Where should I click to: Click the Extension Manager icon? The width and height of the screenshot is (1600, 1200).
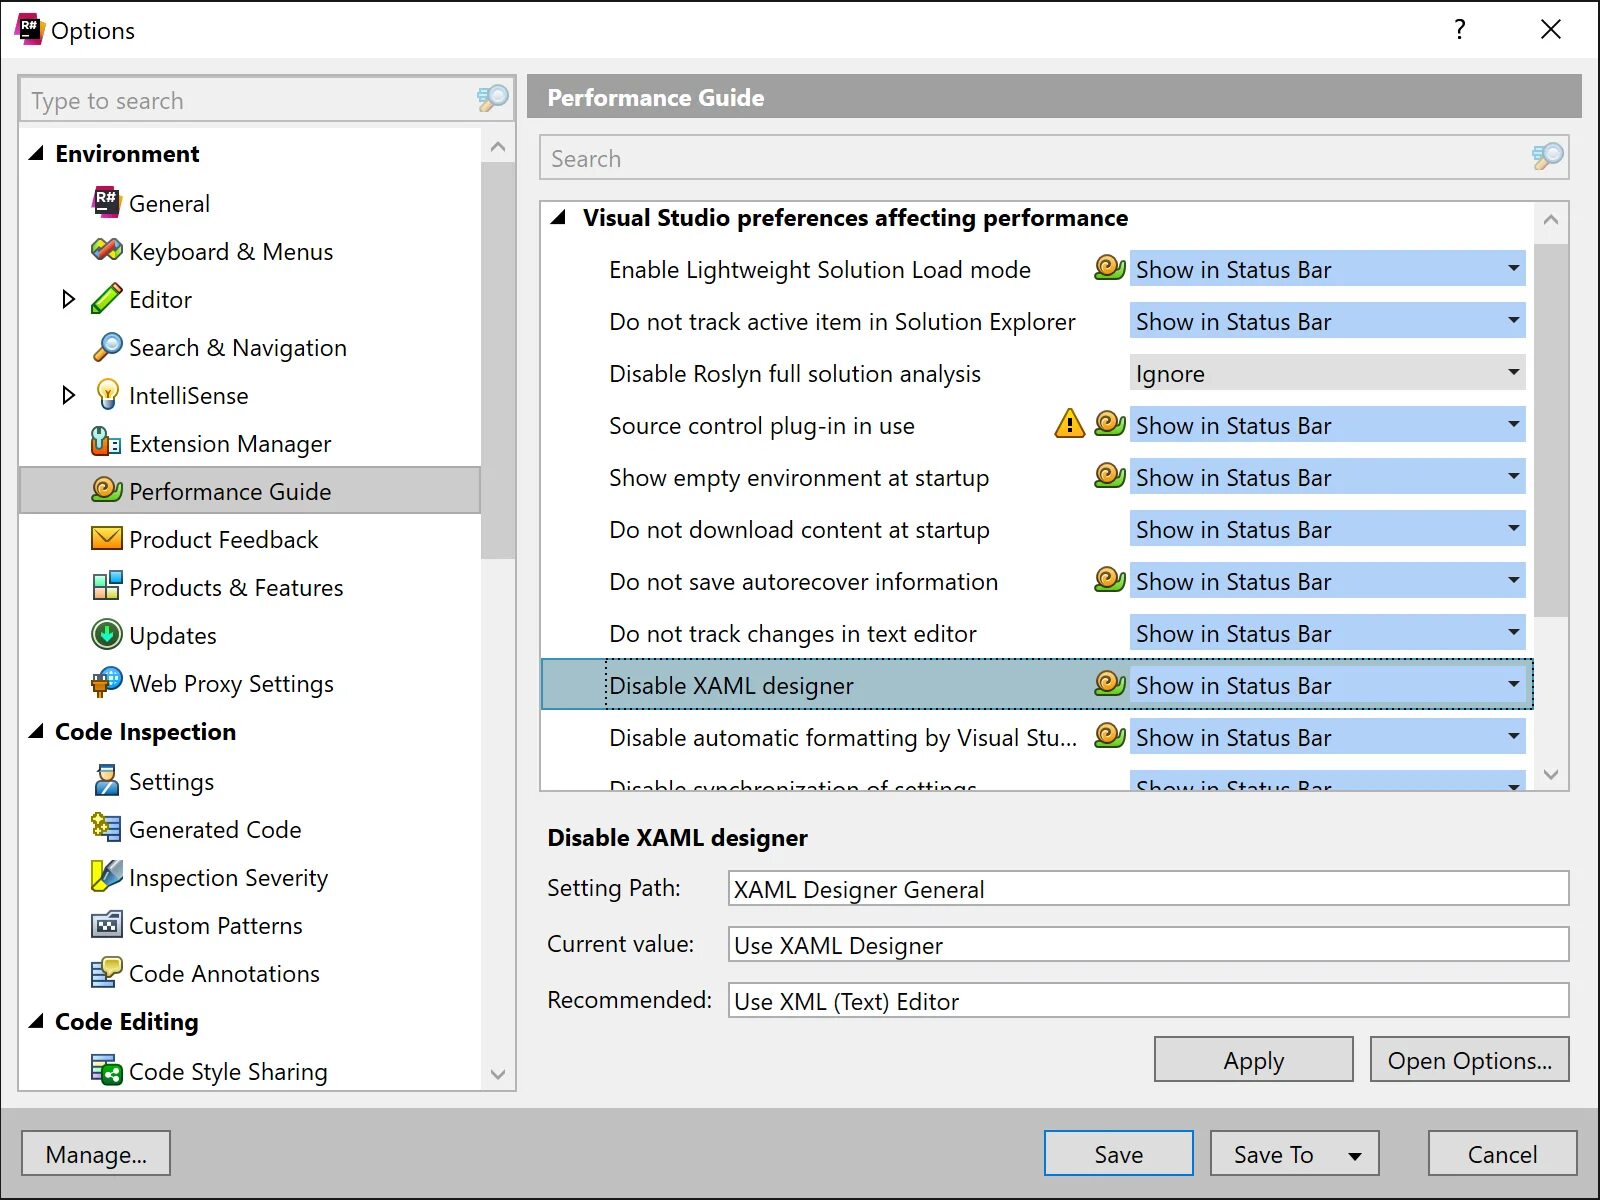(x=106, y=442)
